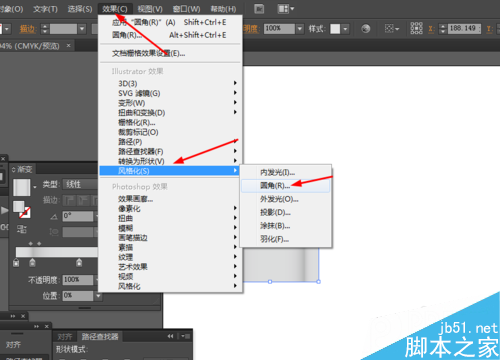This screenshot has width=500, height=360.
Task: Expand the SVG 滤镜(G) submenu
Action: coord(170,93)
